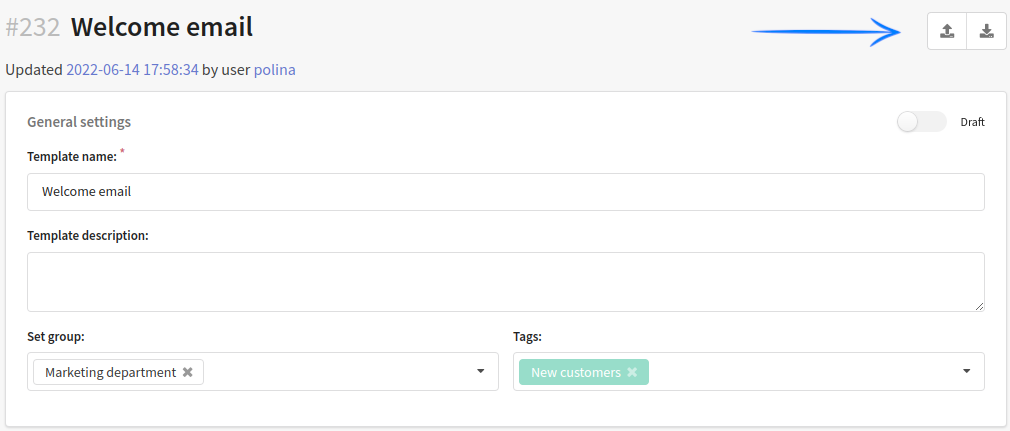
Task: Grab the description textarea resize handle
Action: [979, 307]
